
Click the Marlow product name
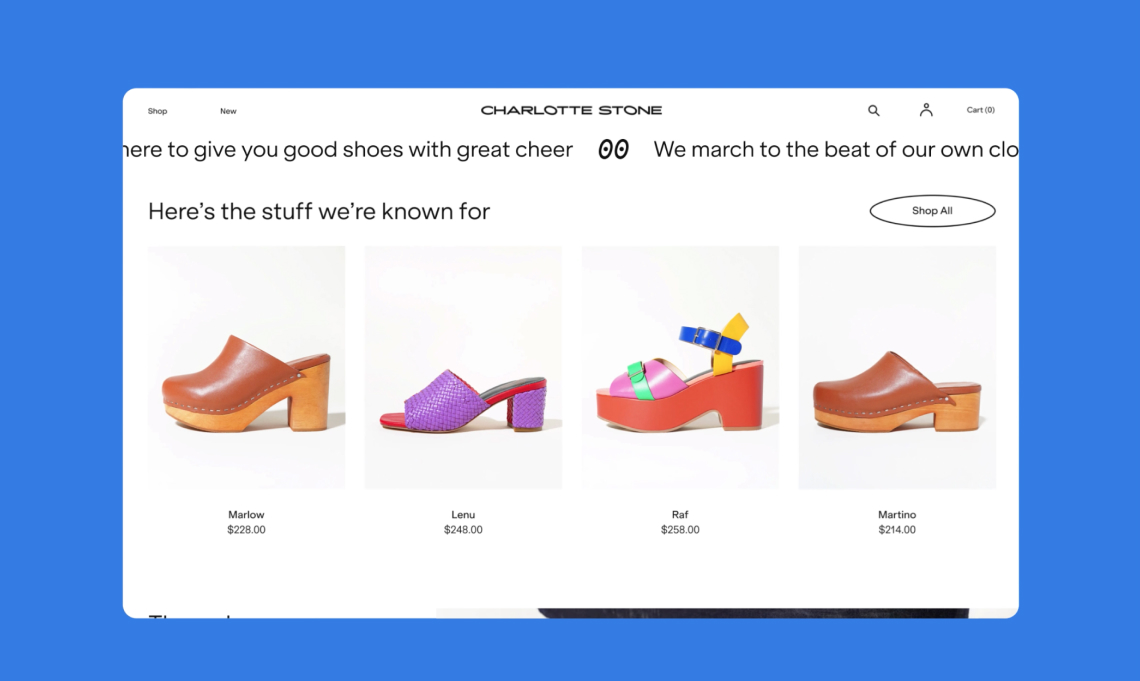[246, 515]
